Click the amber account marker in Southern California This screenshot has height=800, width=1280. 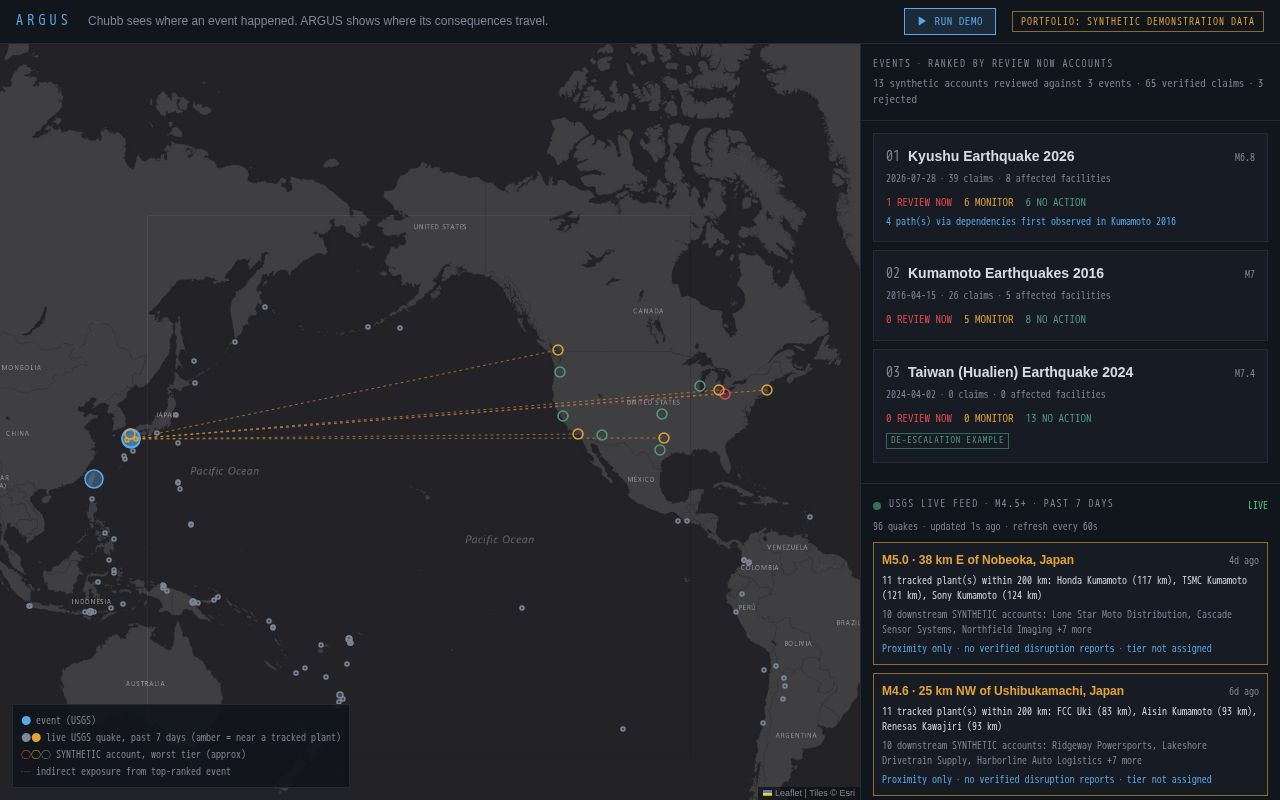click(x=578, y=434)
